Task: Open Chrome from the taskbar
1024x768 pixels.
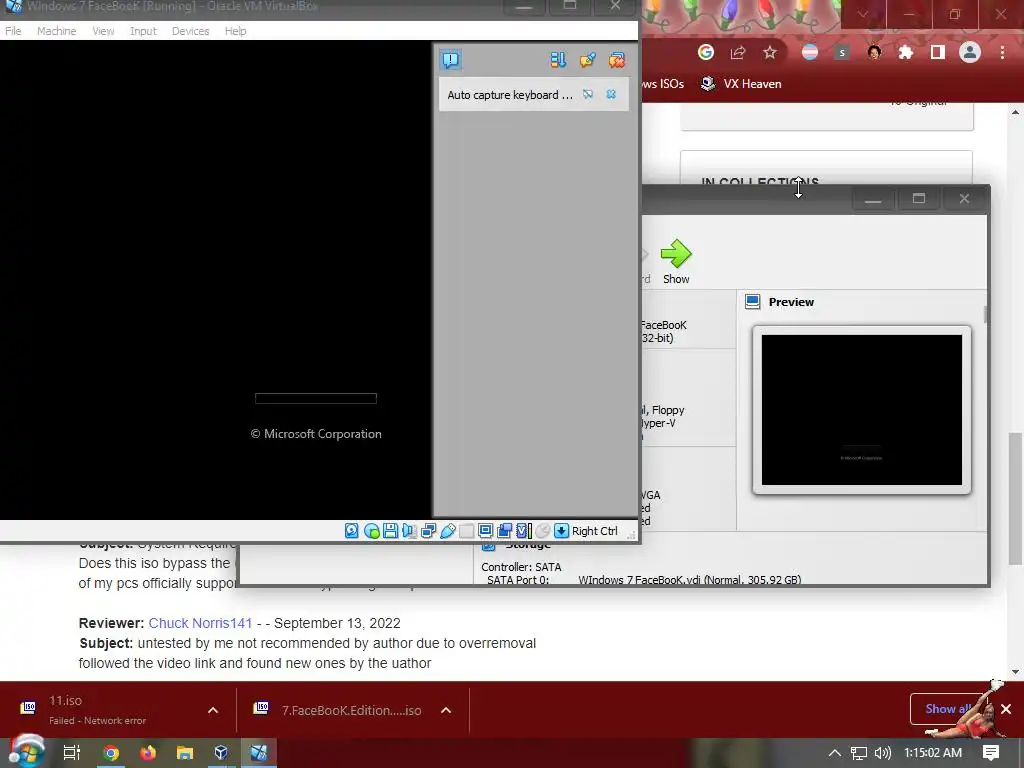Action: [110, 753]
